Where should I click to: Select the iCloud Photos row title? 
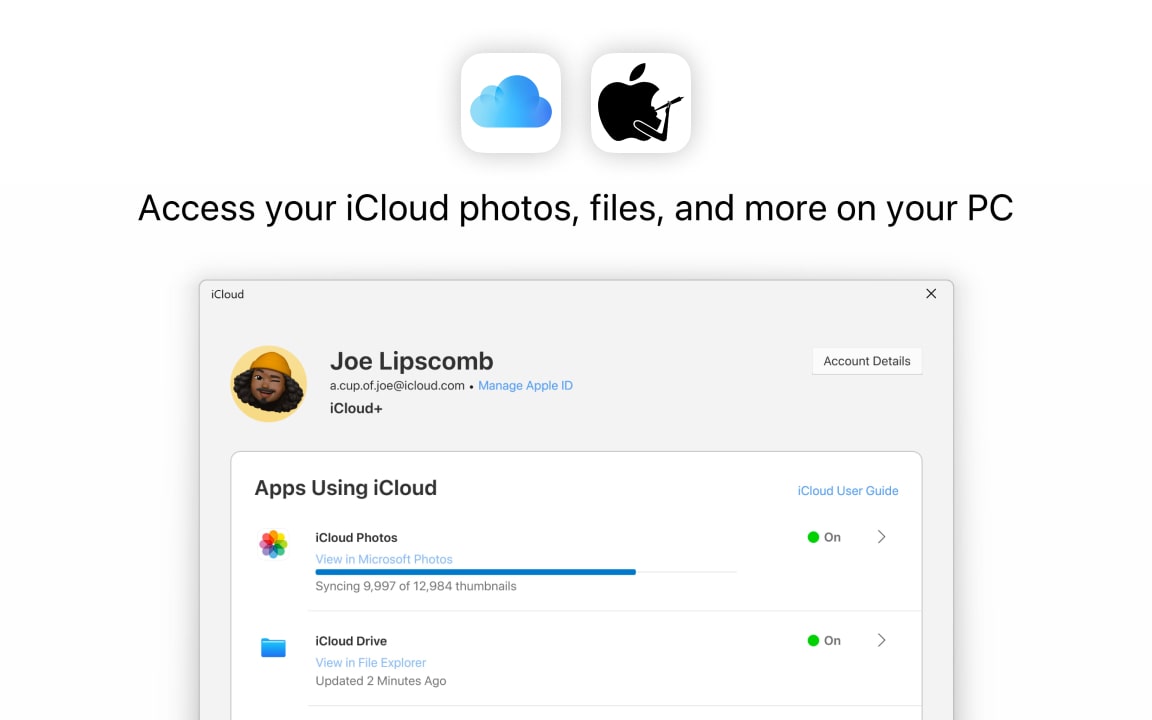pyautogui.click(x=356, y=538)
